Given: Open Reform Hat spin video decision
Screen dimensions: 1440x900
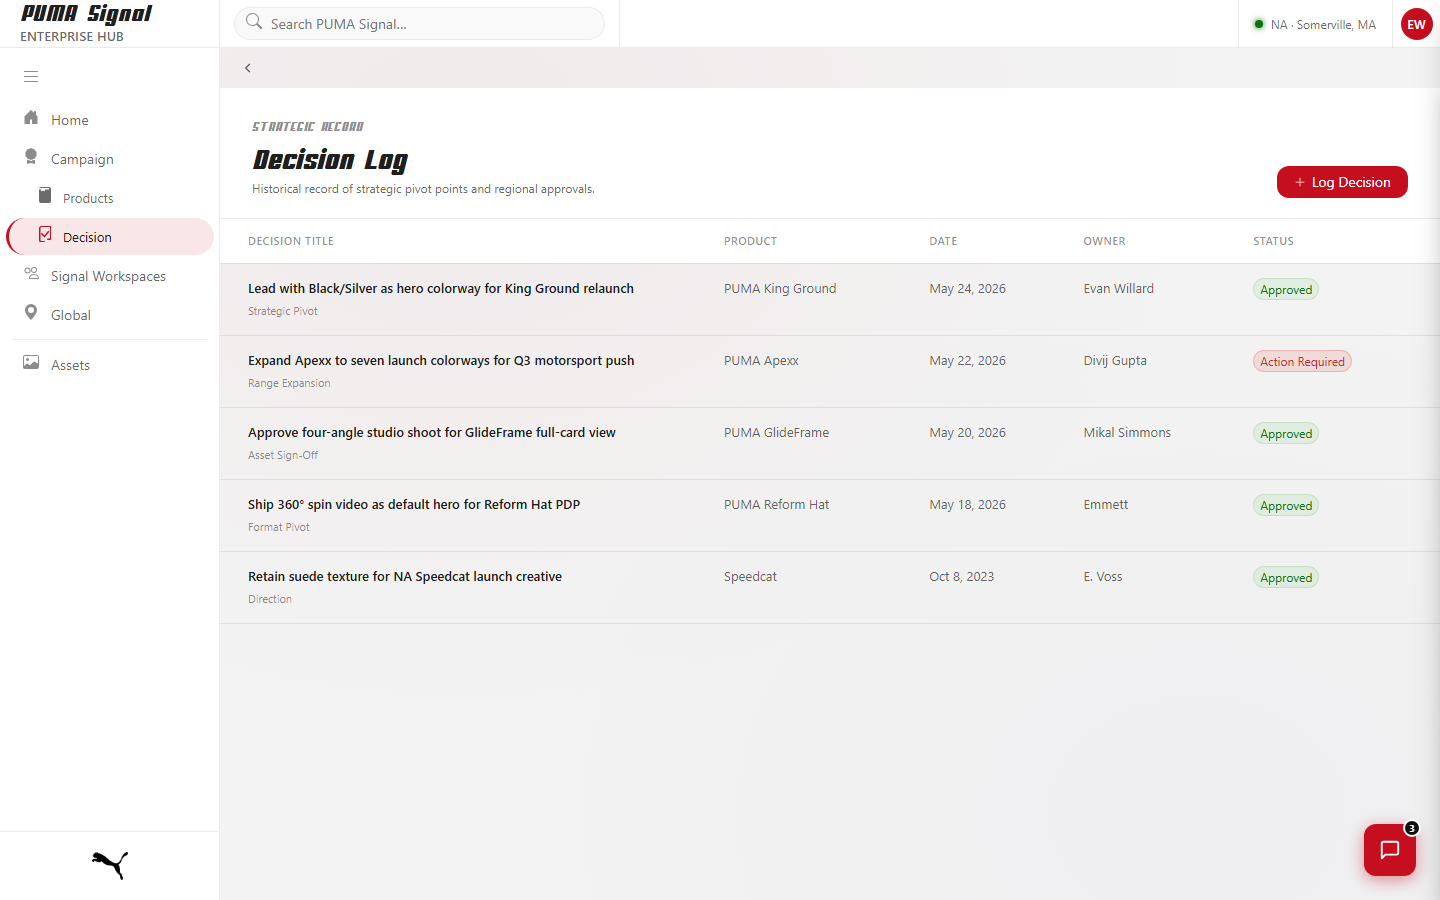Looking at the screenshot, I should 414,504.
